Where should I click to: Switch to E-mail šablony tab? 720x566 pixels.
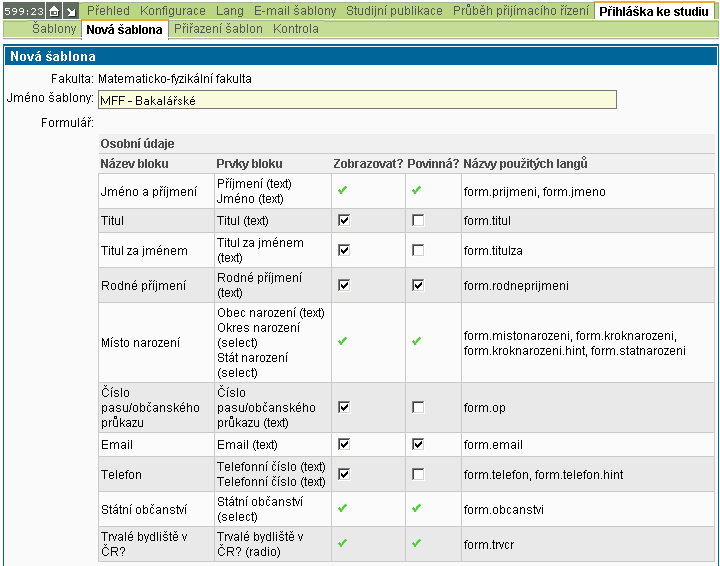pyautogui.click(x=295, y=11)
